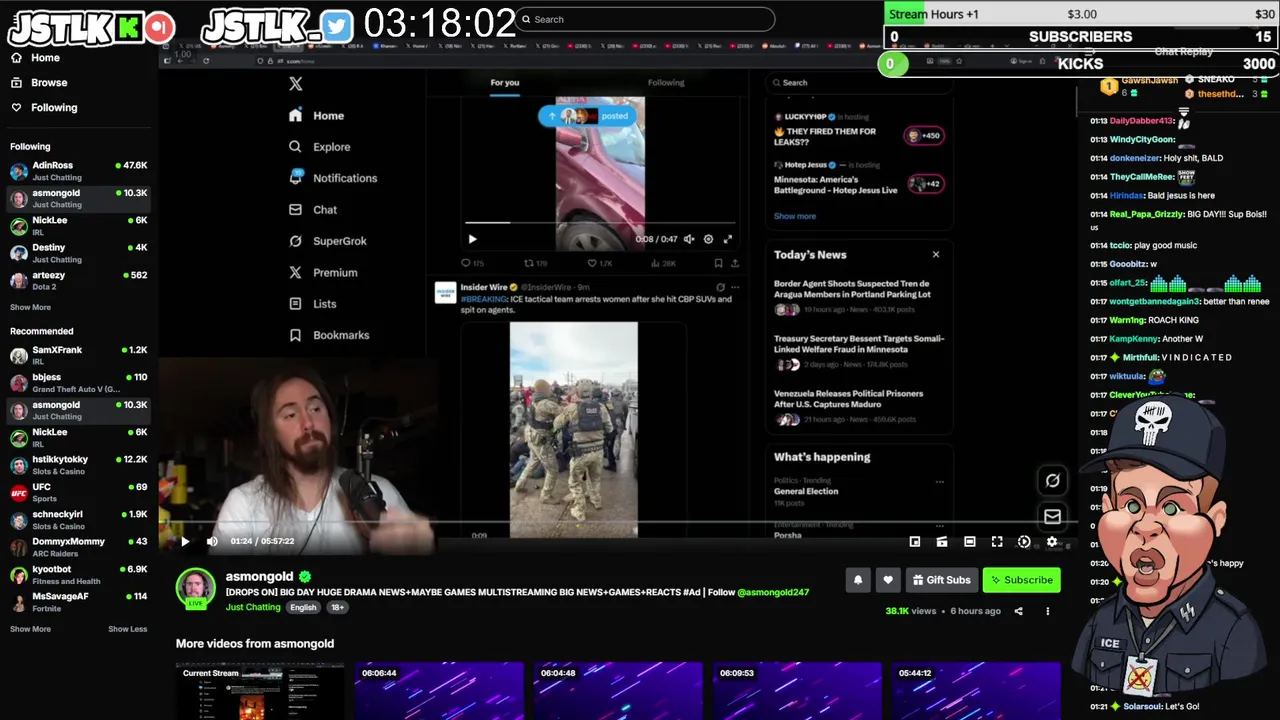Open Explore in X sidebar
This screenshot has width=1280, height=720.
[320, 147]
